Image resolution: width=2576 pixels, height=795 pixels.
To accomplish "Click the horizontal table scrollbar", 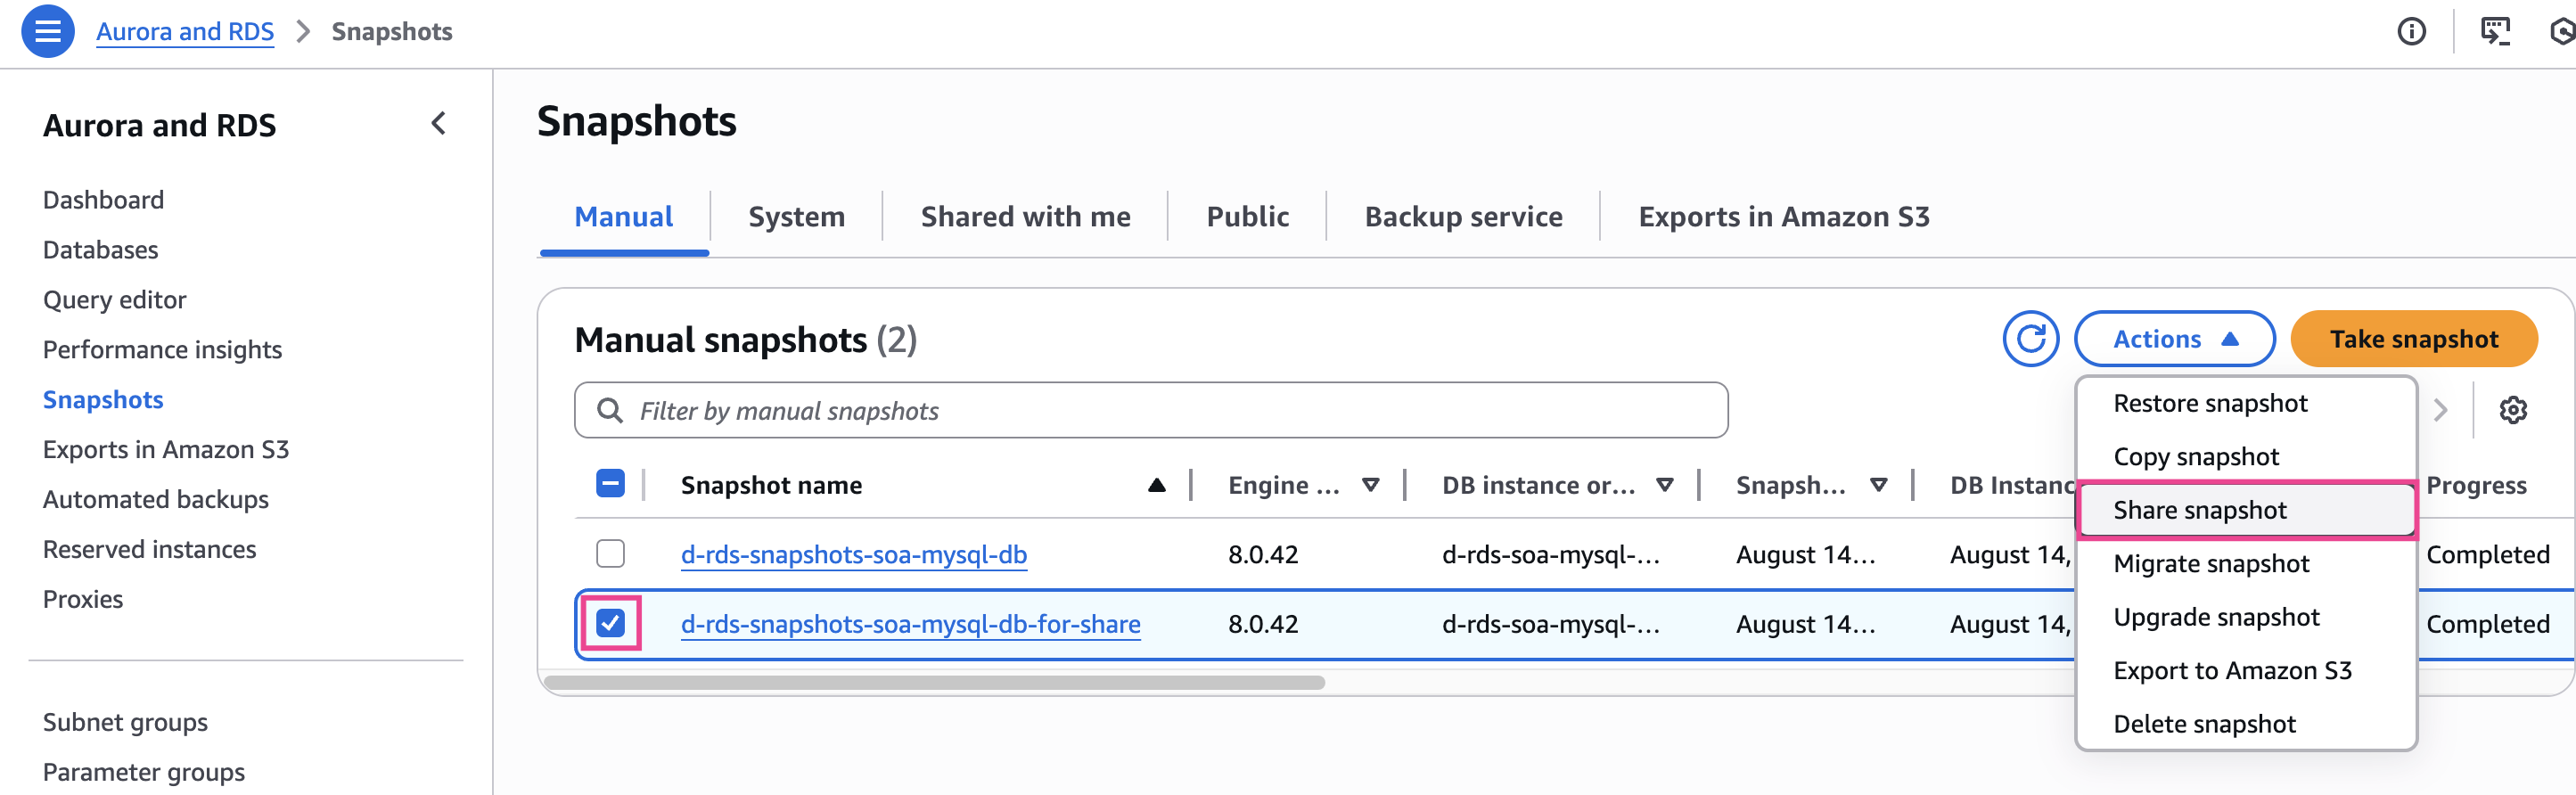I will (934, 683).
